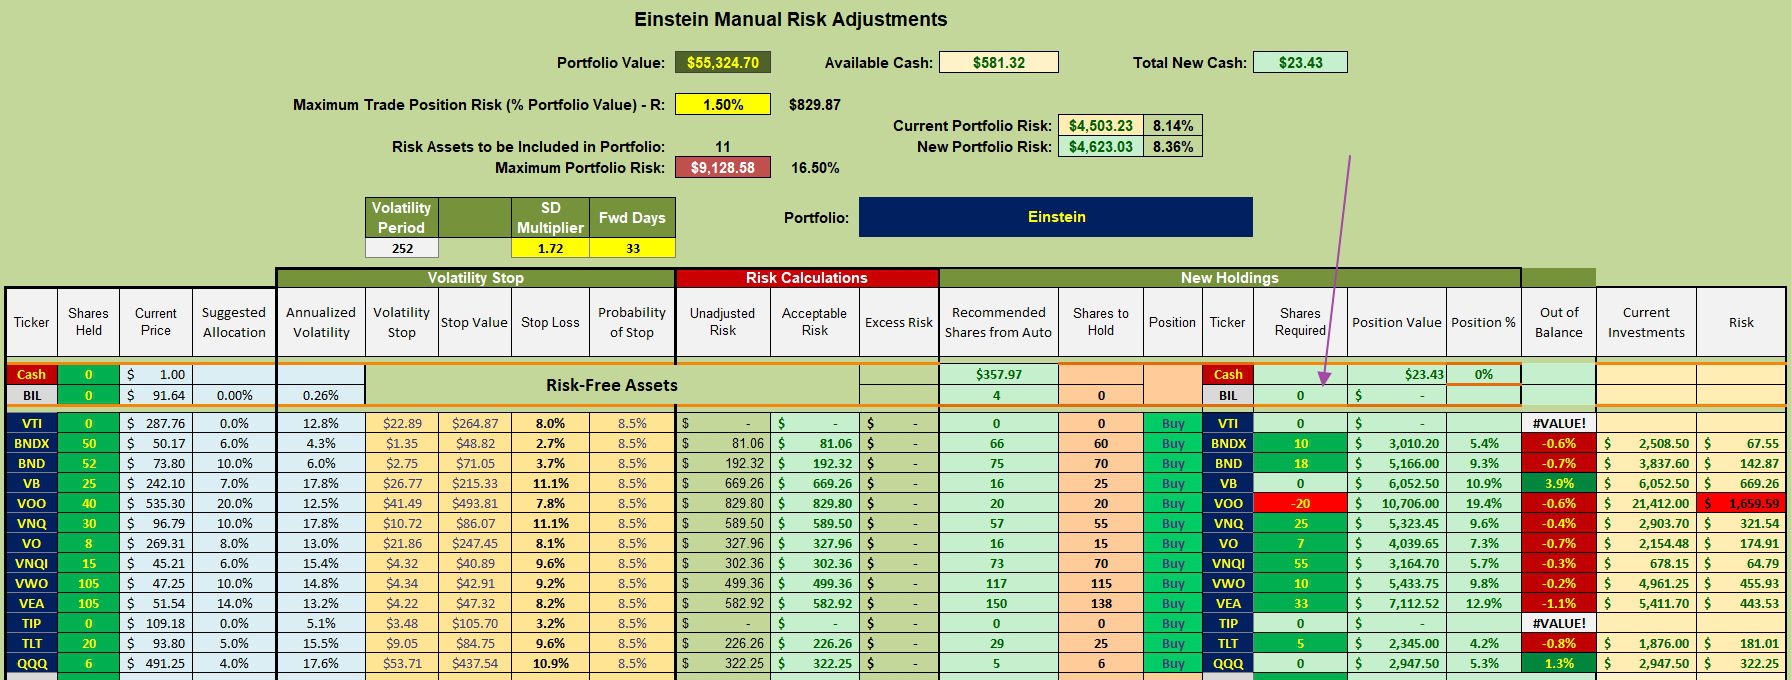This screenshot has width=1791, height=680.
Task: Select VOO red risk cell 1,659.59
Action: tap(1741, 503)
